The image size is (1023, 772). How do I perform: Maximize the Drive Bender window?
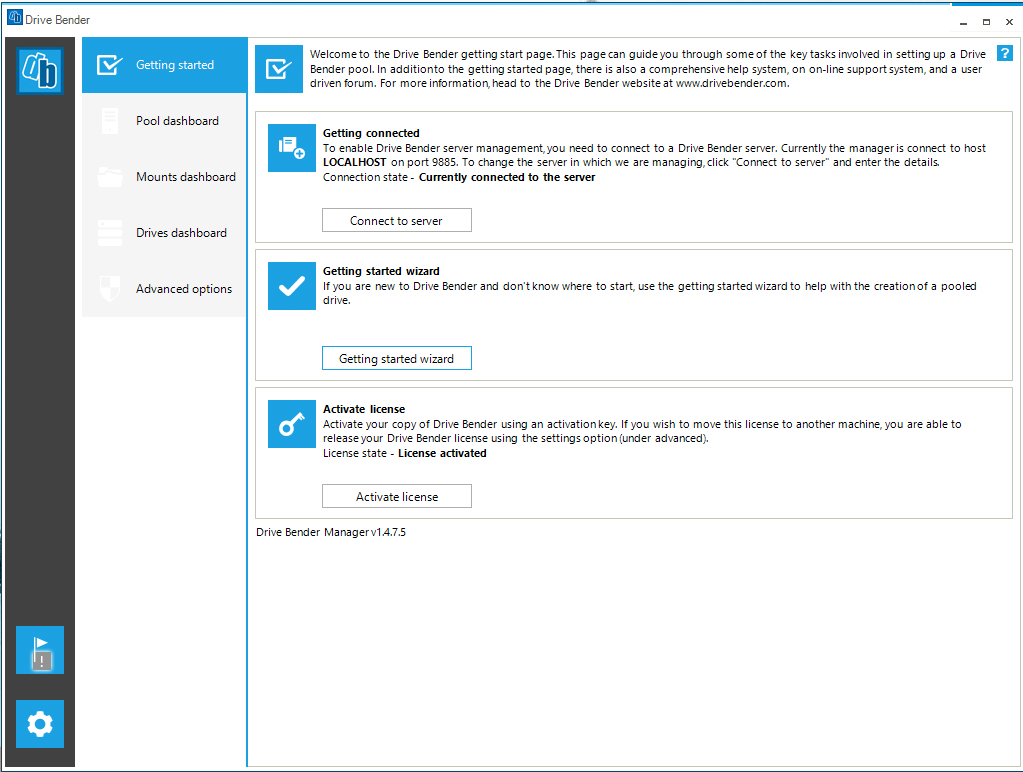[986, 22]
